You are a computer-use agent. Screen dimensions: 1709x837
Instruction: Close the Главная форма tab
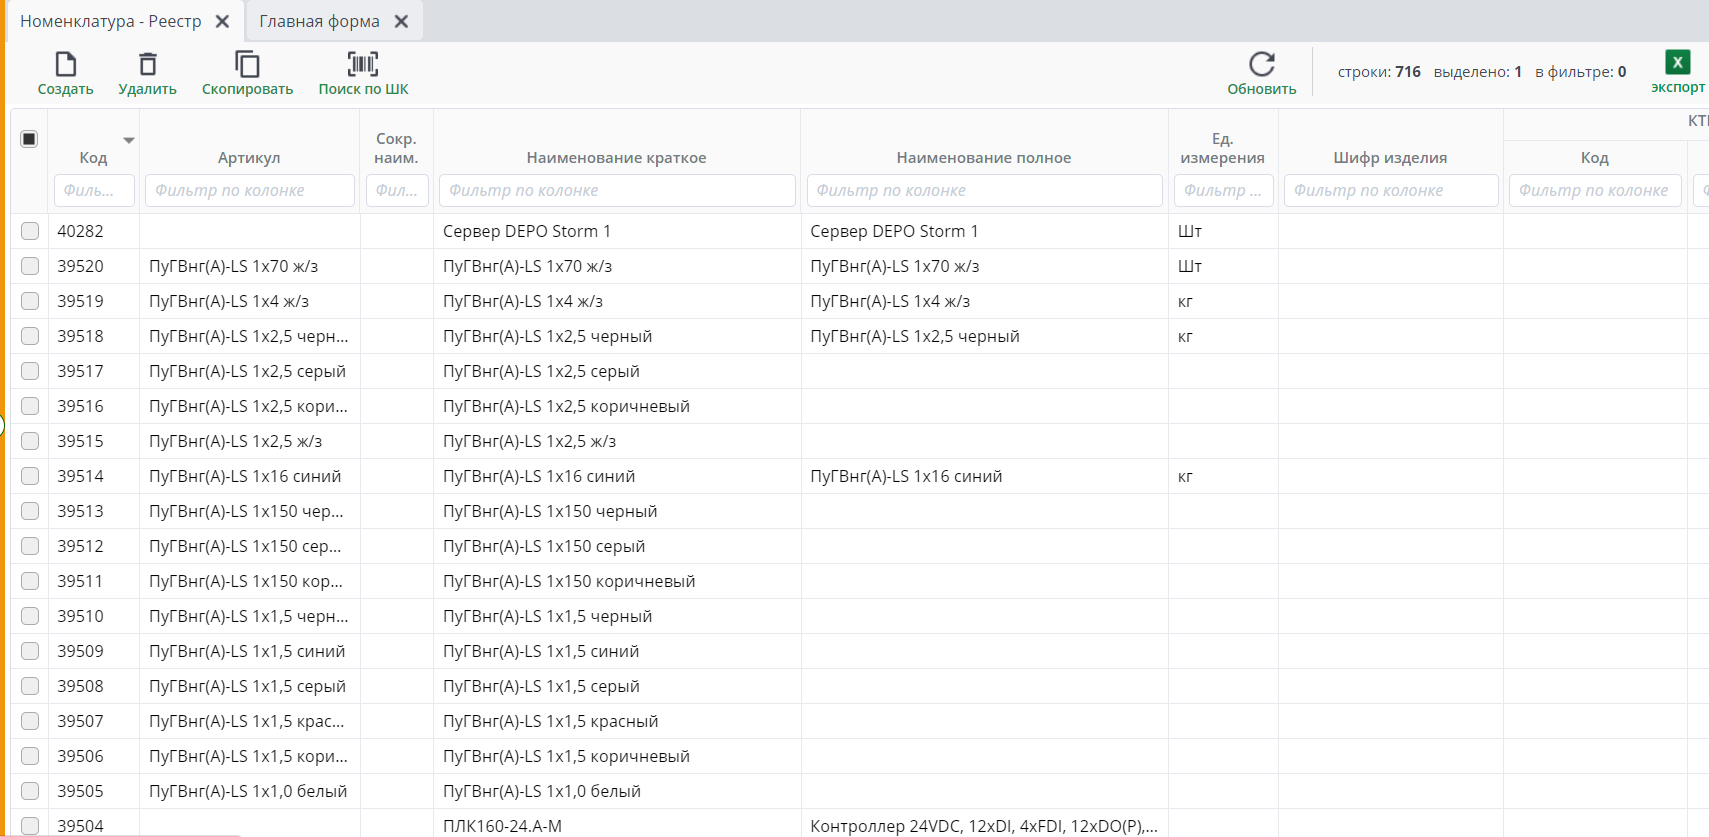click(x=401, y=21)
